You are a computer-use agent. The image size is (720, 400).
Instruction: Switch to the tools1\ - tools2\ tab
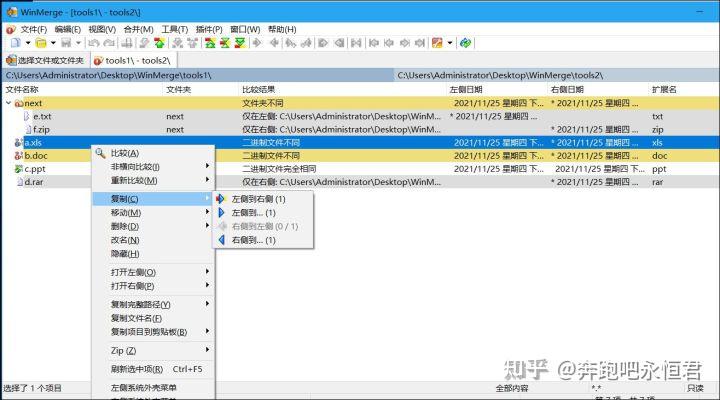133,61
